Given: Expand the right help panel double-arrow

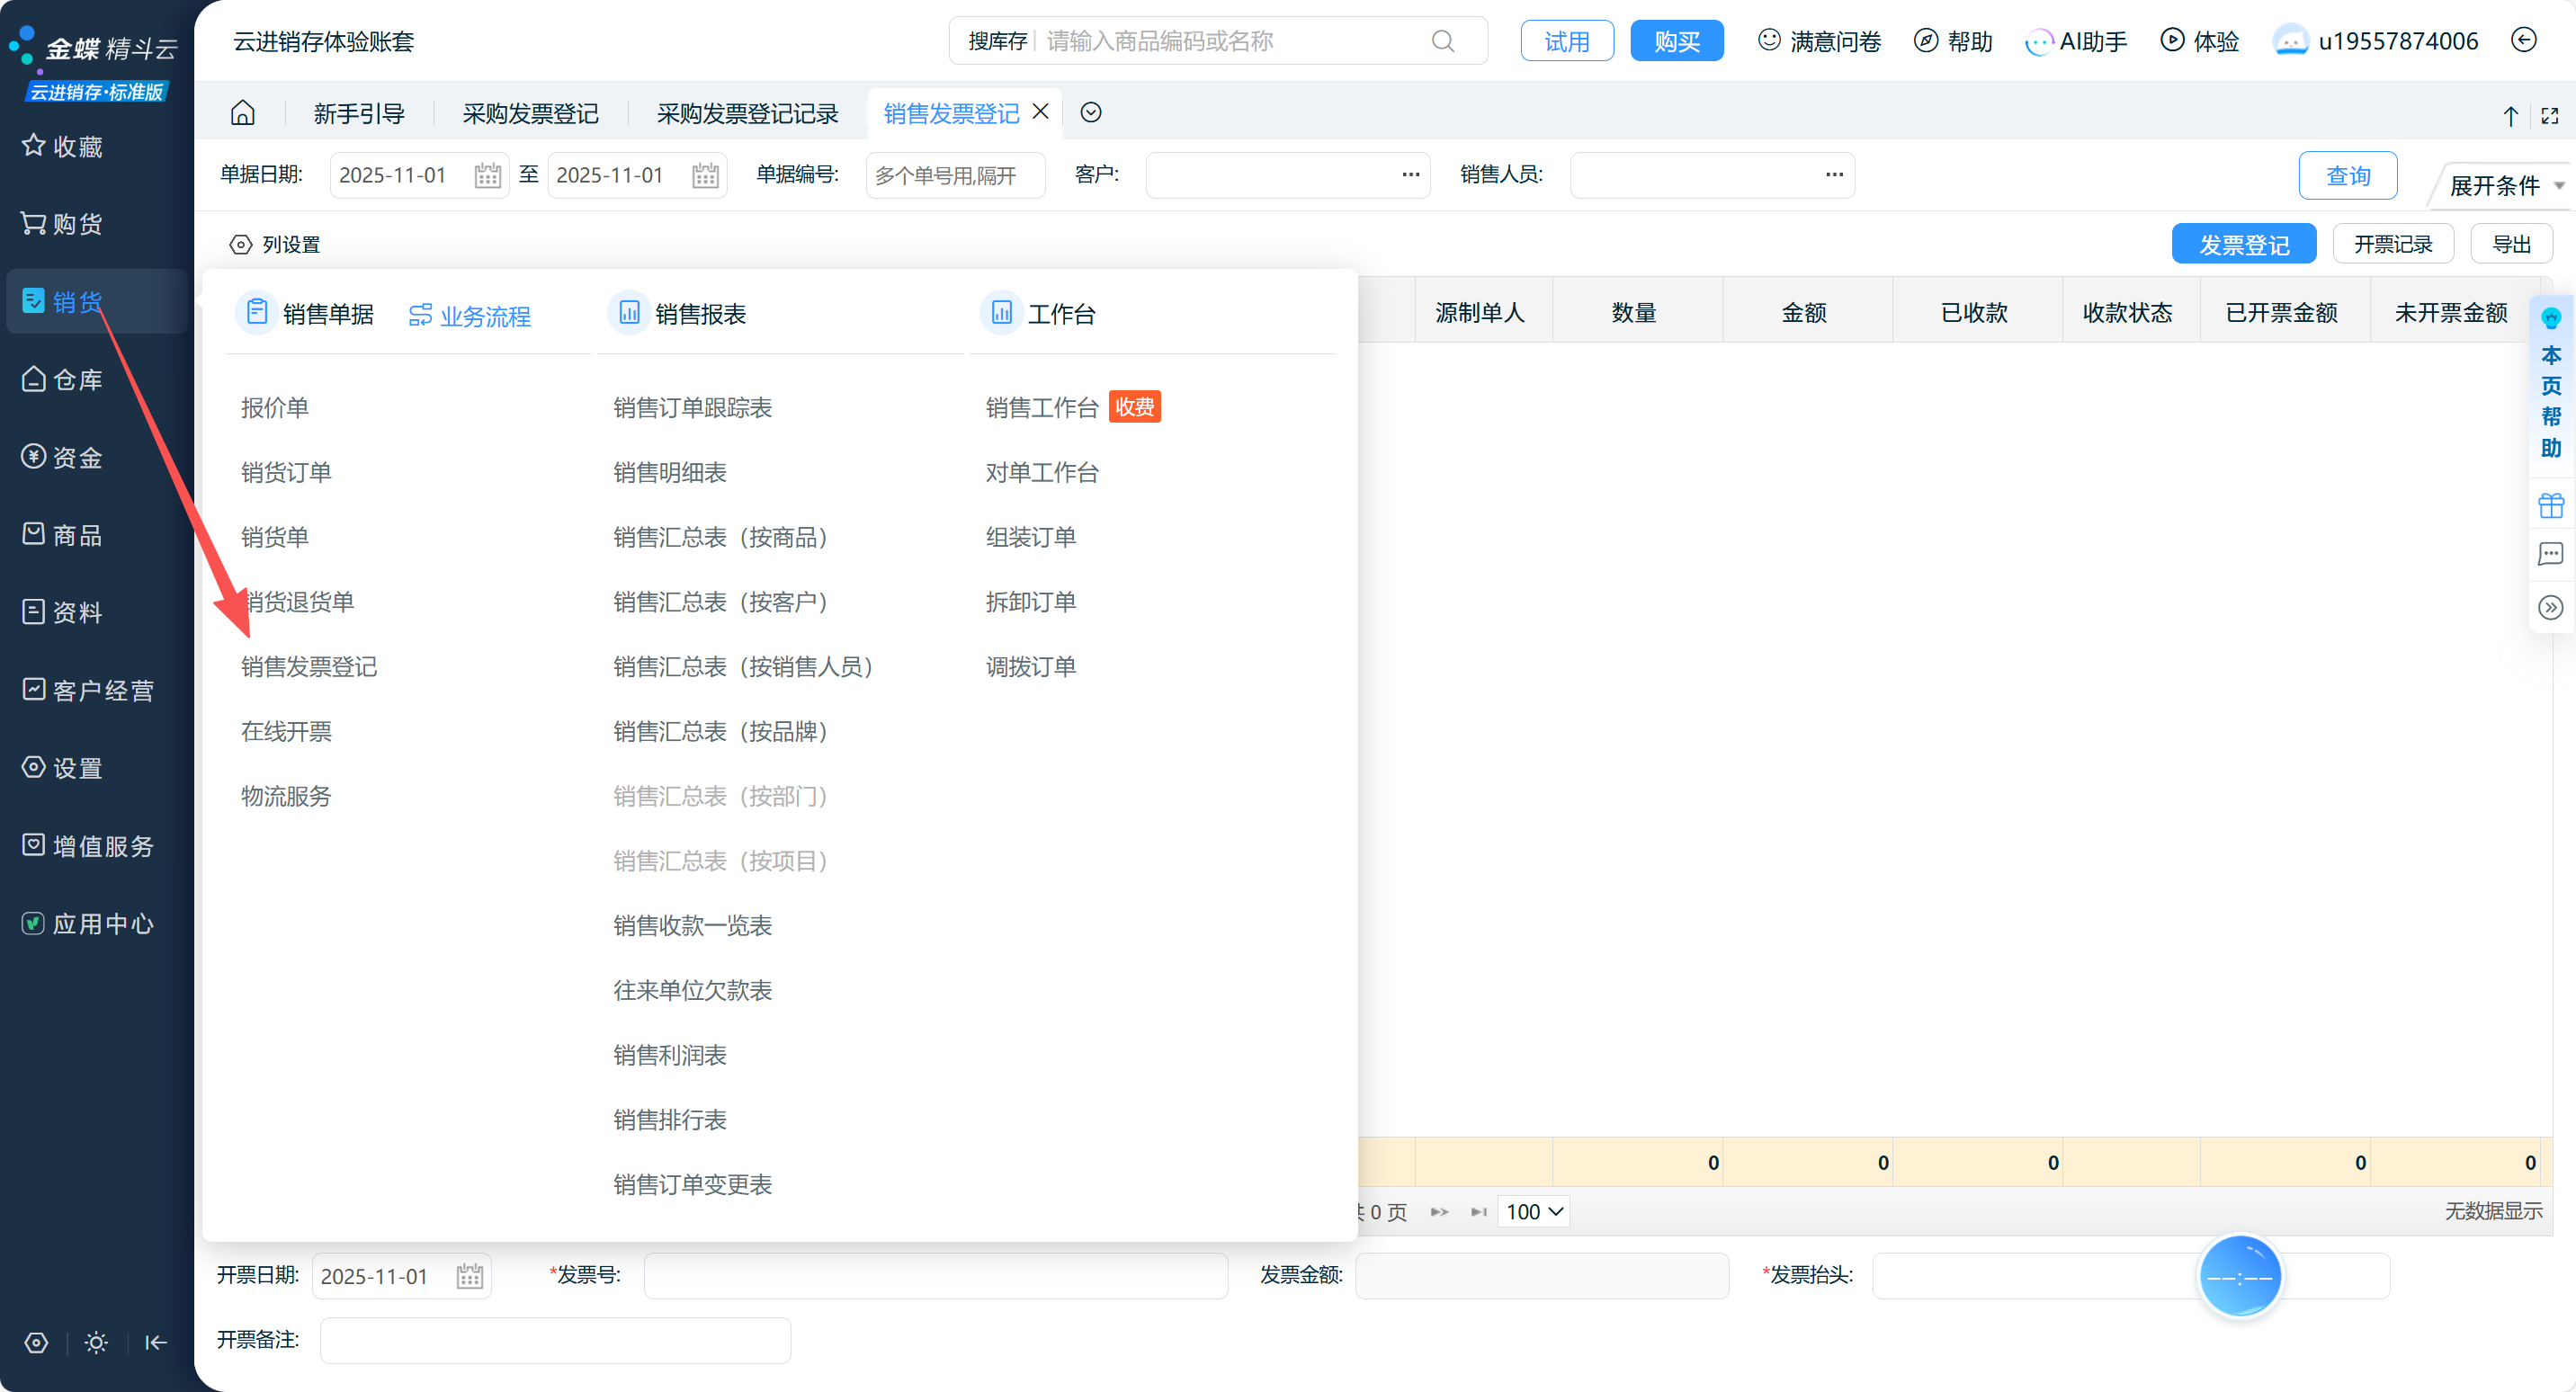Looking at the screenshot, I should (x=2550, y=608).
